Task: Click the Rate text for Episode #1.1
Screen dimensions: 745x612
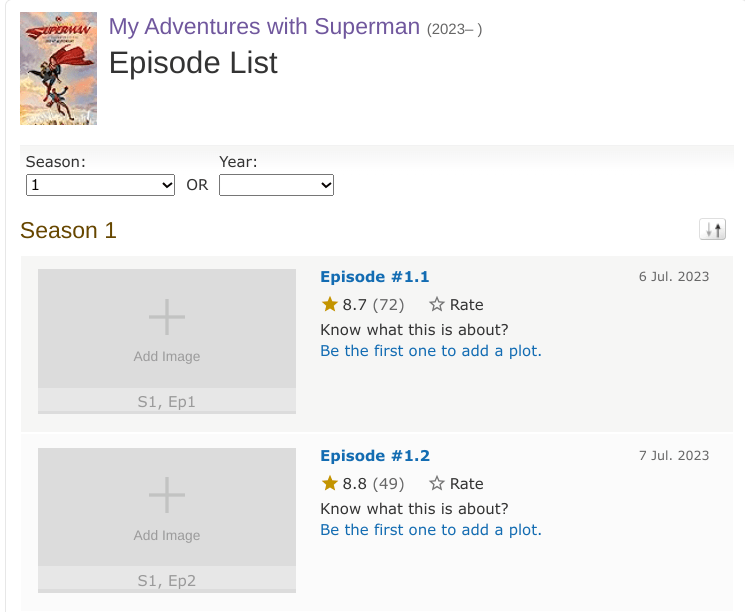Action: coord(467,305)
